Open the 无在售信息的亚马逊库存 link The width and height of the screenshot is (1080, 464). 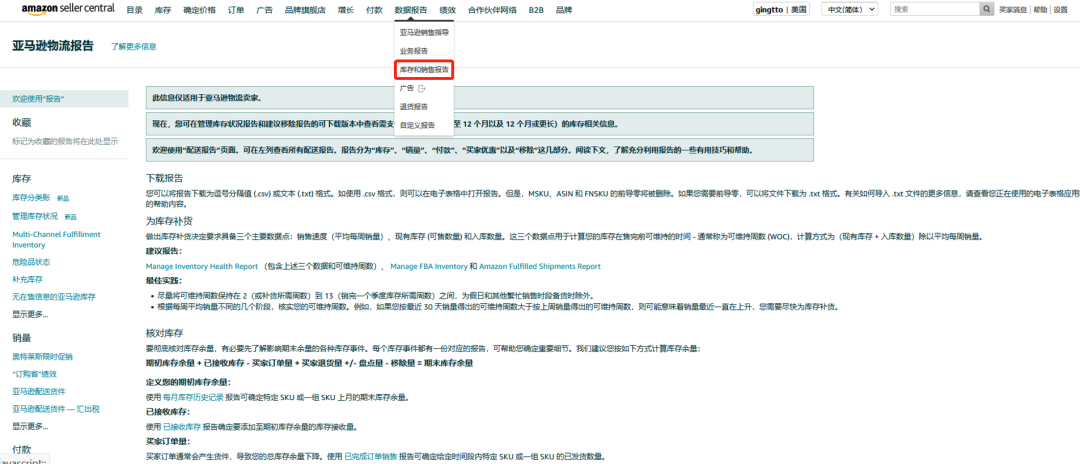[x=54, y=297]
